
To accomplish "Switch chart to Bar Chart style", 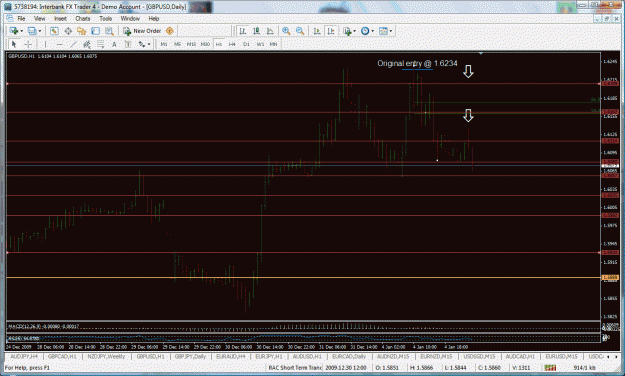I will [x=242, y=31].
